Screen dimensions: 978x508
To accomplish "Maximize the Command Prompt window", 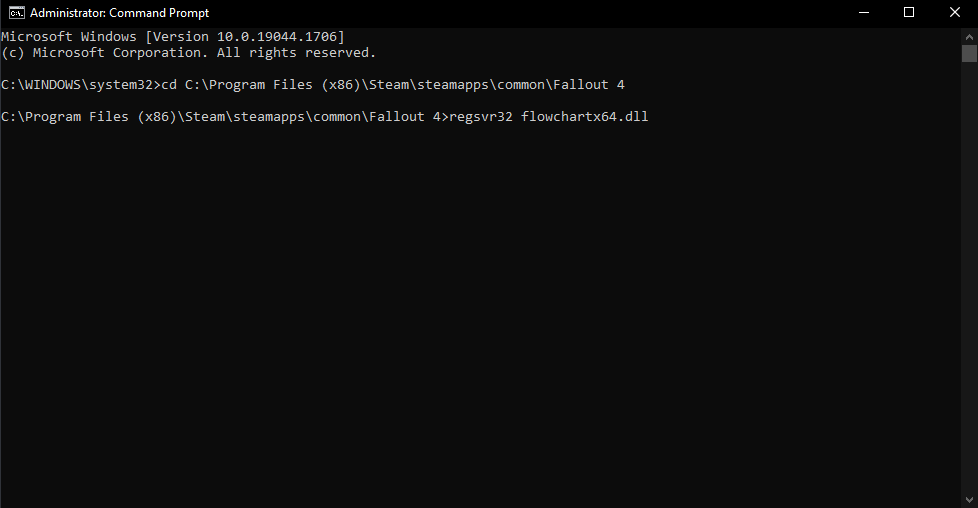I will (x=909, y=13).
